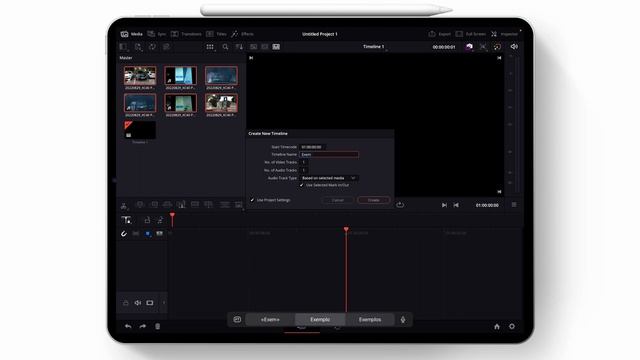Open the Effects tab
The width and height of the screenshot is (640, 360).
pyautogui.click(x=242, y=34)
